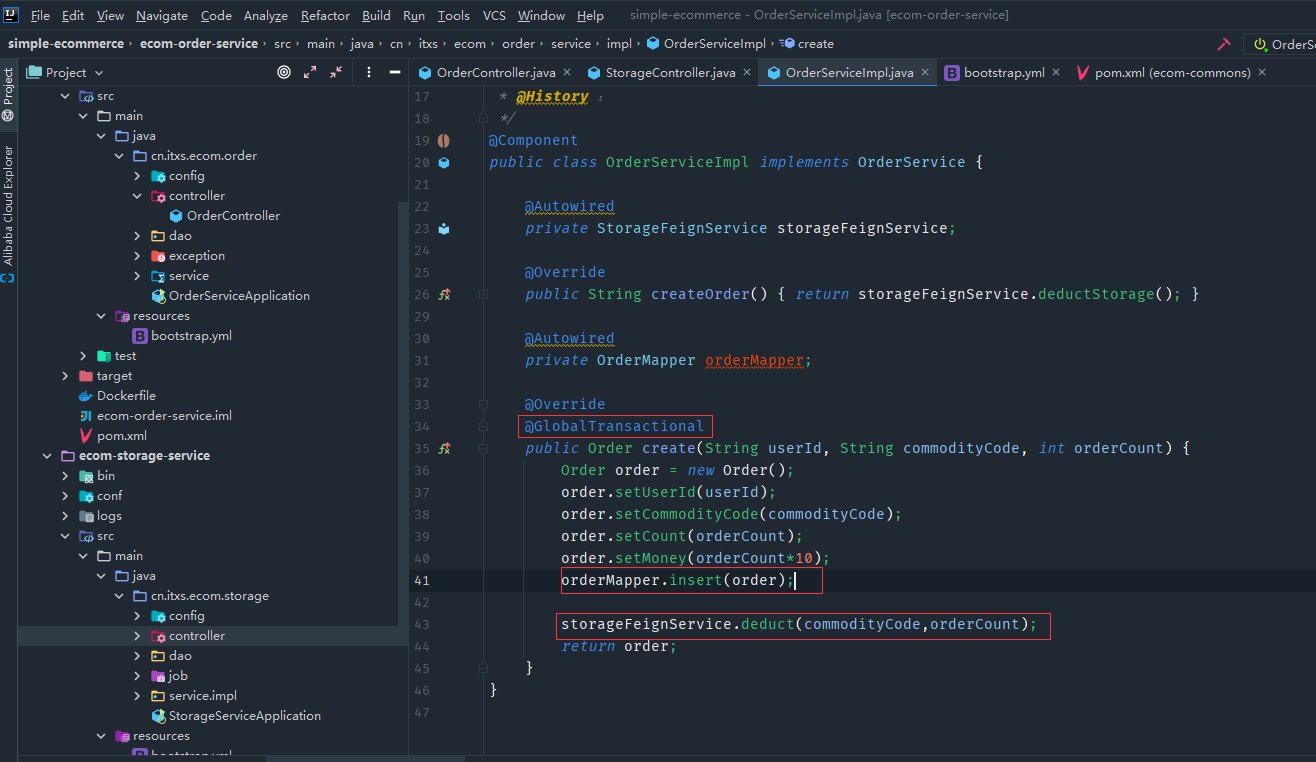1316x762 pixels.
Task: Open the VCS menu
Action: tap(494, 15)
